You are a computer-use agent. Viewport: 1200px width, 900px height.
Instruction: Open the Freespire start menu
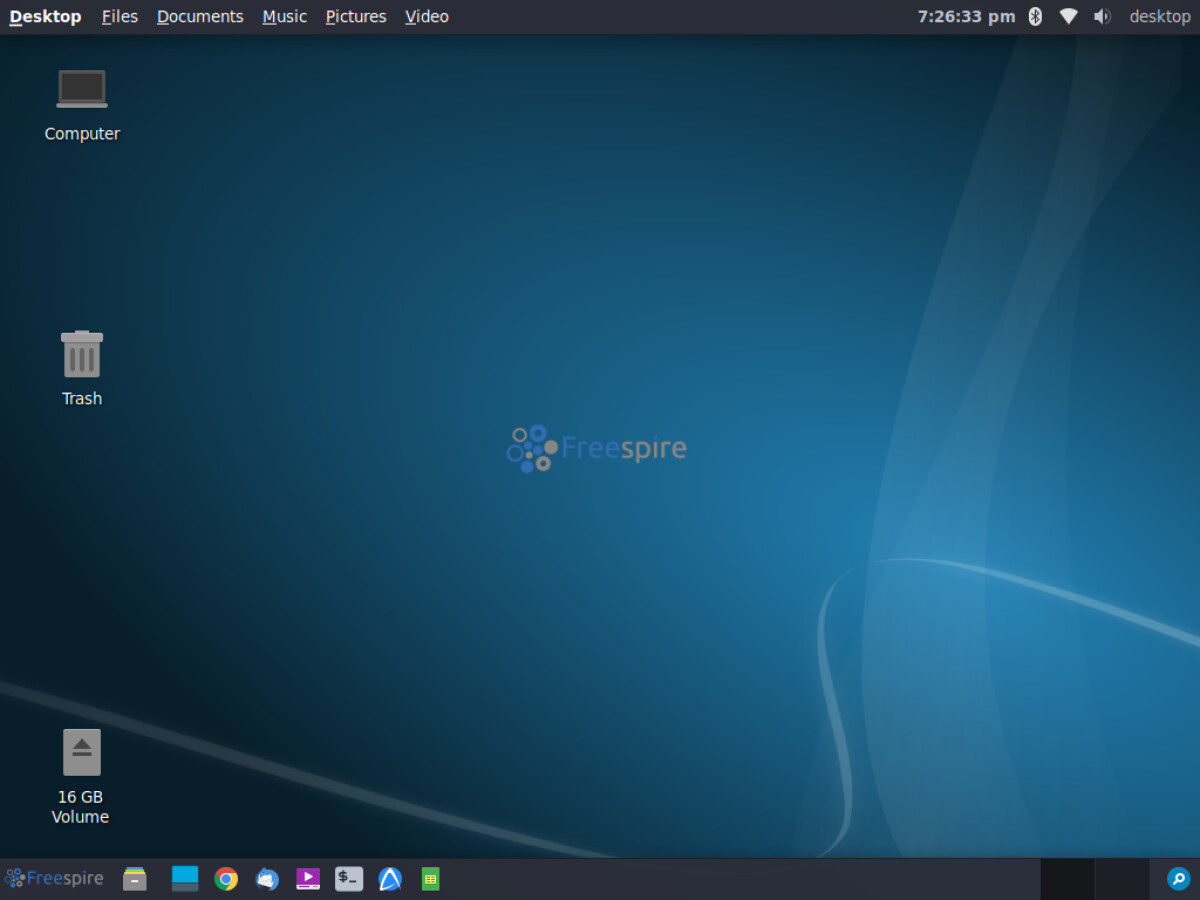coord(55,879)
